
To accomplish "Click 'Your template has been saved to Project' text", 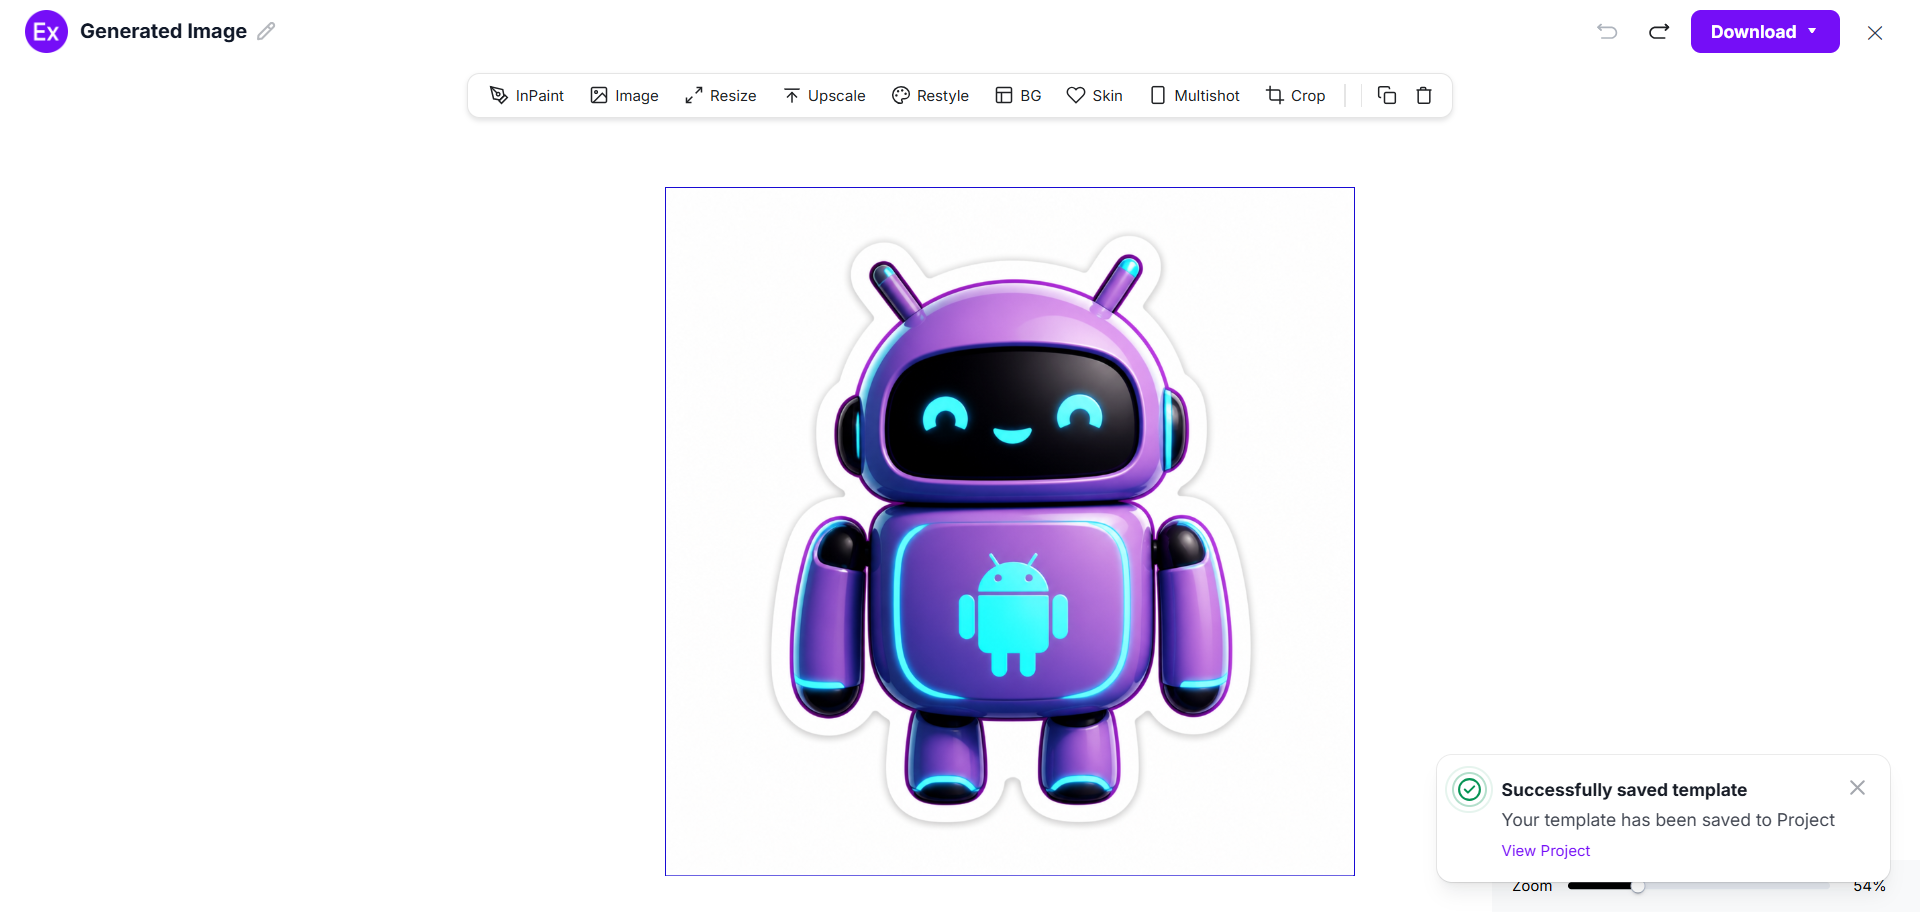I will tap(1668, 820).
